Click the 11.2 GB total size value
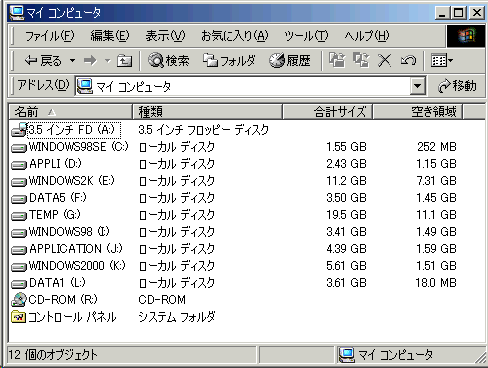 point(346,181)
